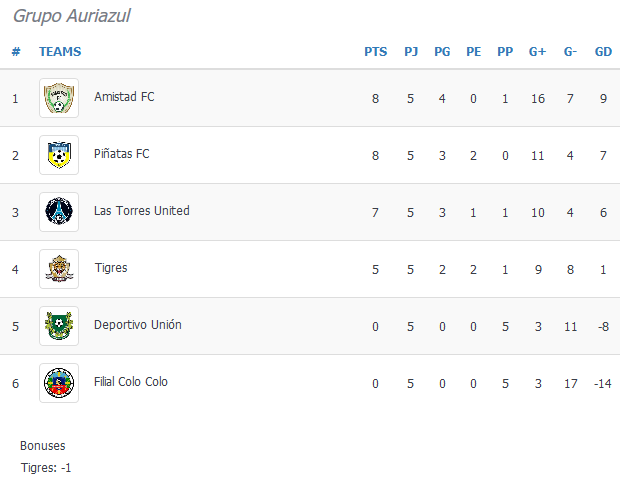Open the Filial Colo Colo name link
620x484 pixels.
[131, 382]
